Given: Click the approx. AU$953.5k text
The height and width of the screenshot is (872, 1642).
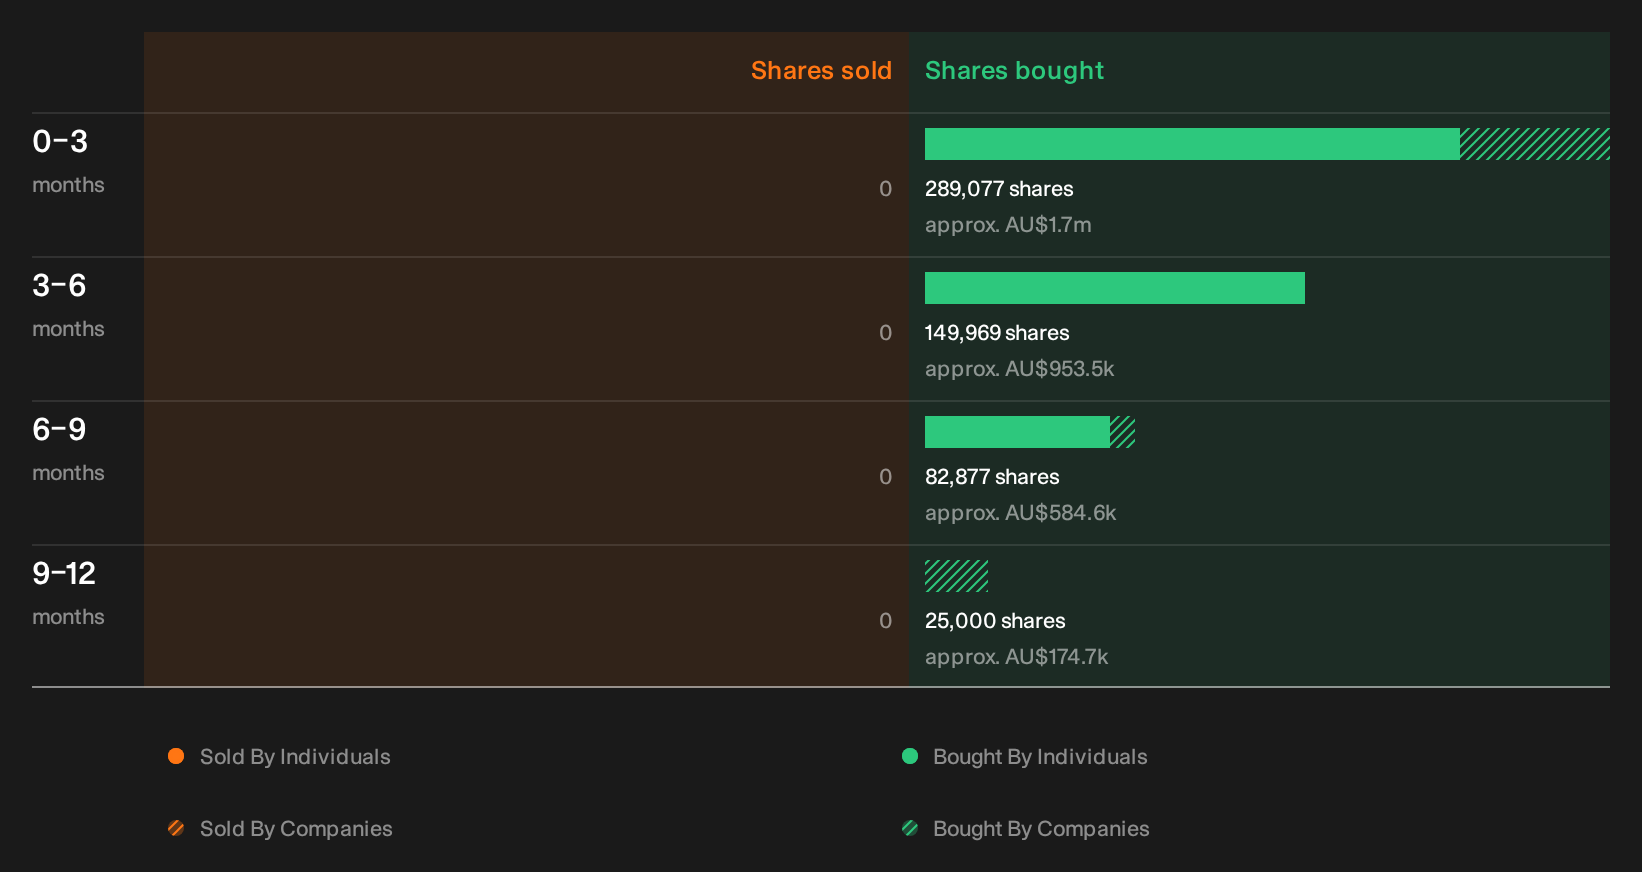Looking at the screenshot, I should tap(1019, 369).
